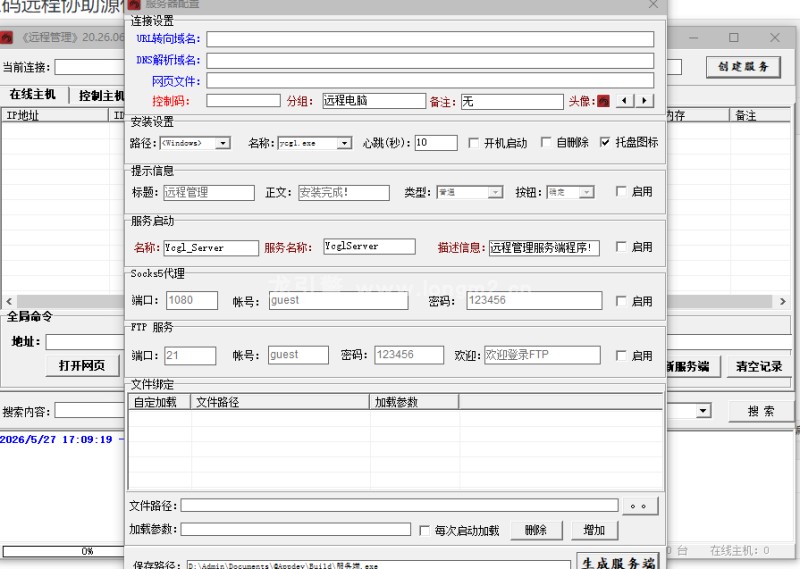800x569 pixels.
Task: Select previous avatar with left arrow
Action: (x=624, y=101)
